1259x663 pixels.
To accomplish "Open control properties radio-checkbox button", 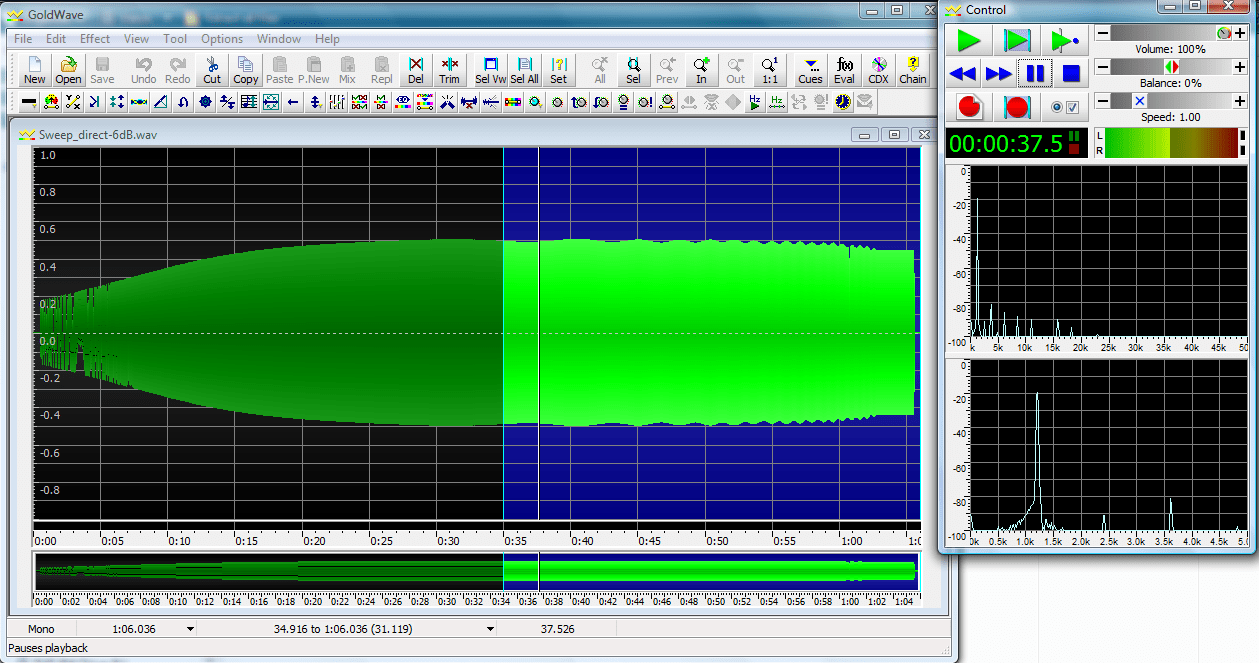I will 1063,107.
